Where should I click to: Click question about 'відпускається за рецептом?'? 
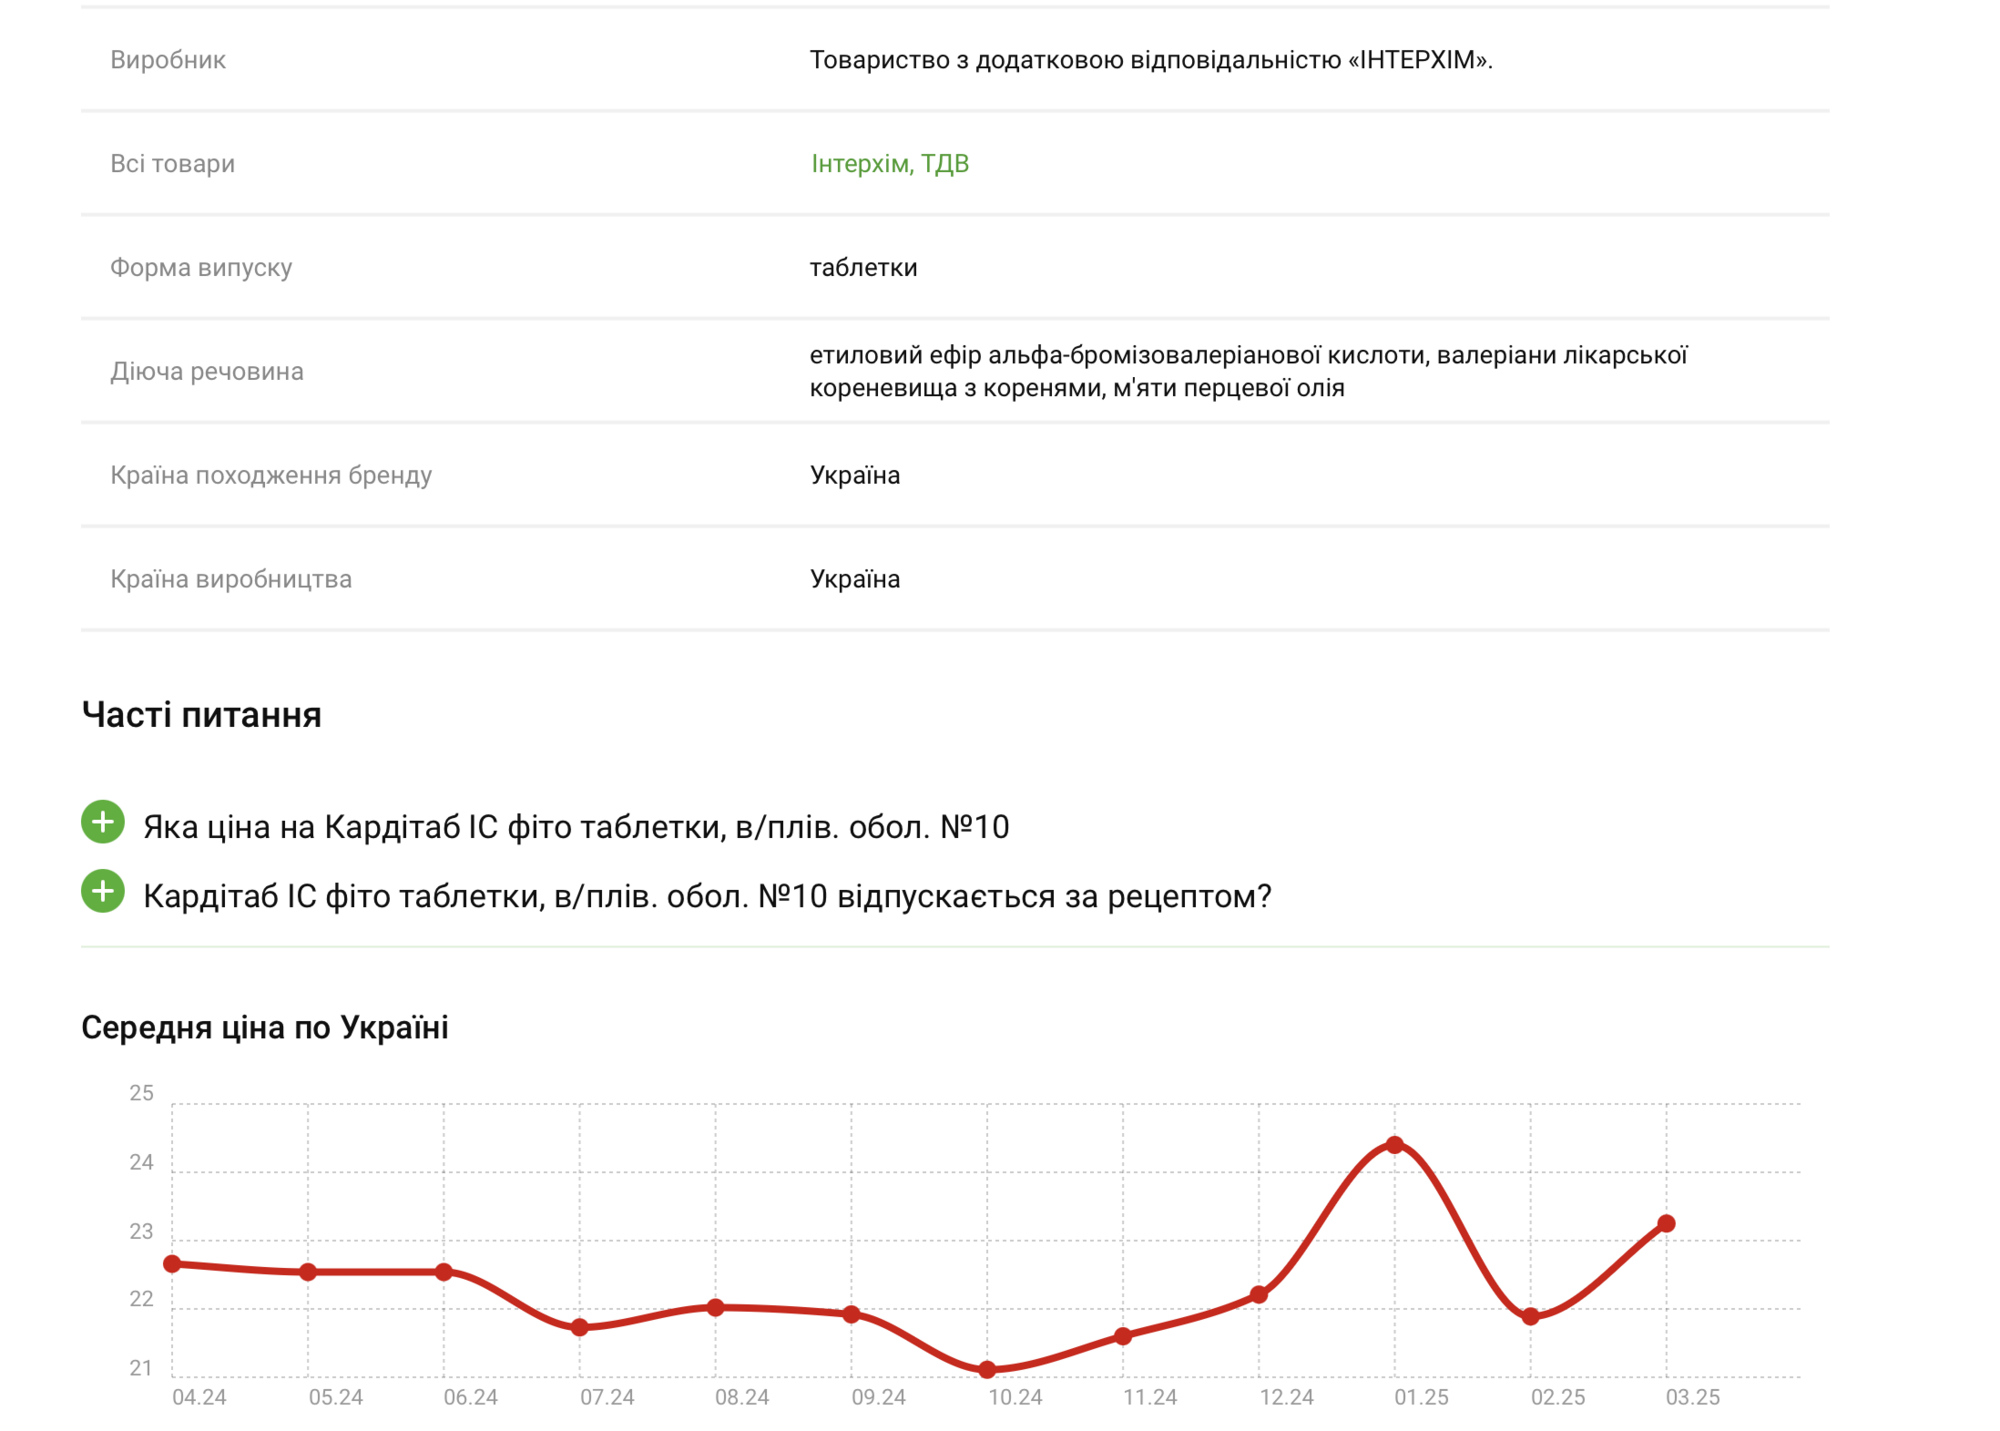[707, 896]
